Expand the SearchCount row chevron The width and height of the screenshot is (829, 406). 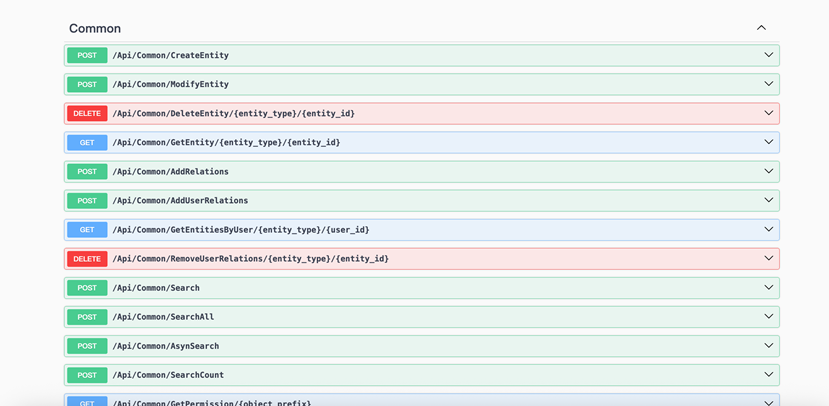pos(769,375)
